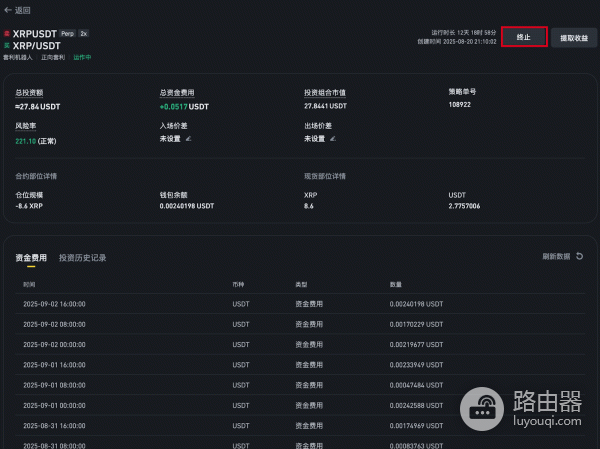The height and width of the screenshot is (449, 600).
Task: Click the 投资组合市值 label
Action: pyautogui.click(x=325, y=93)
